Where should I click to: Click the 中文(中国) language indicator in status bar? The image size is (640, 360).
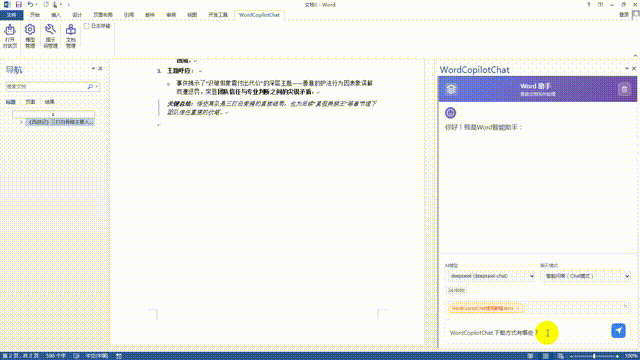pos(97,356)
